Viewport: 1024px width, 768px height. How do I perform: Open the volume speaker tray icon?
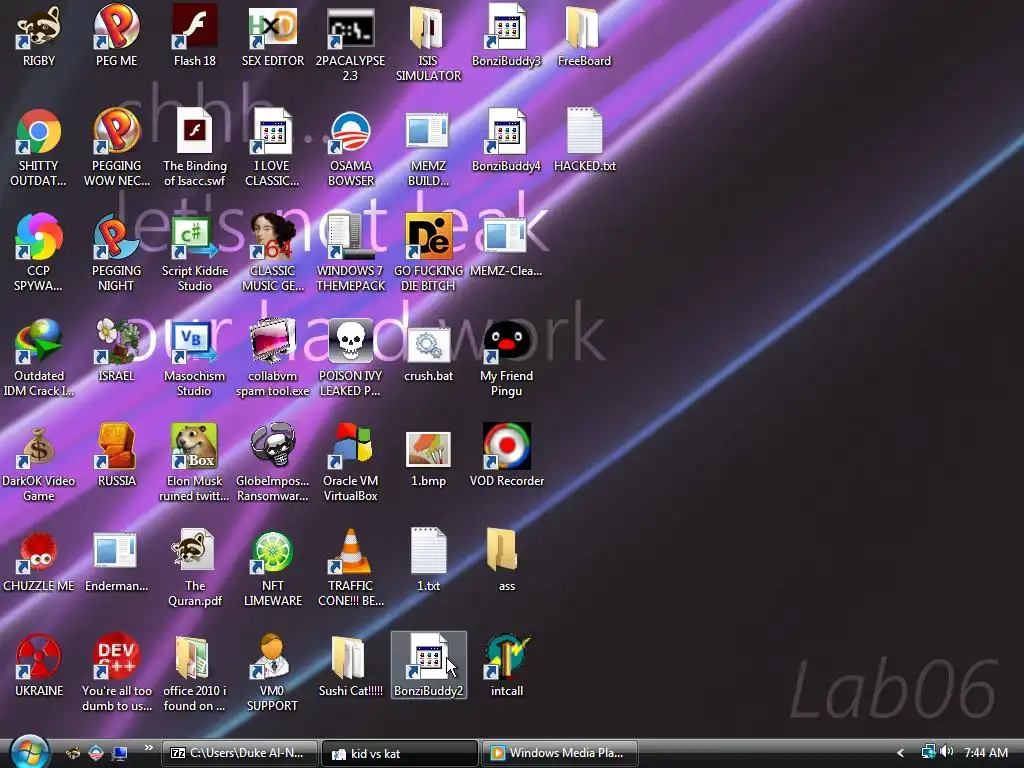(946, 752)
